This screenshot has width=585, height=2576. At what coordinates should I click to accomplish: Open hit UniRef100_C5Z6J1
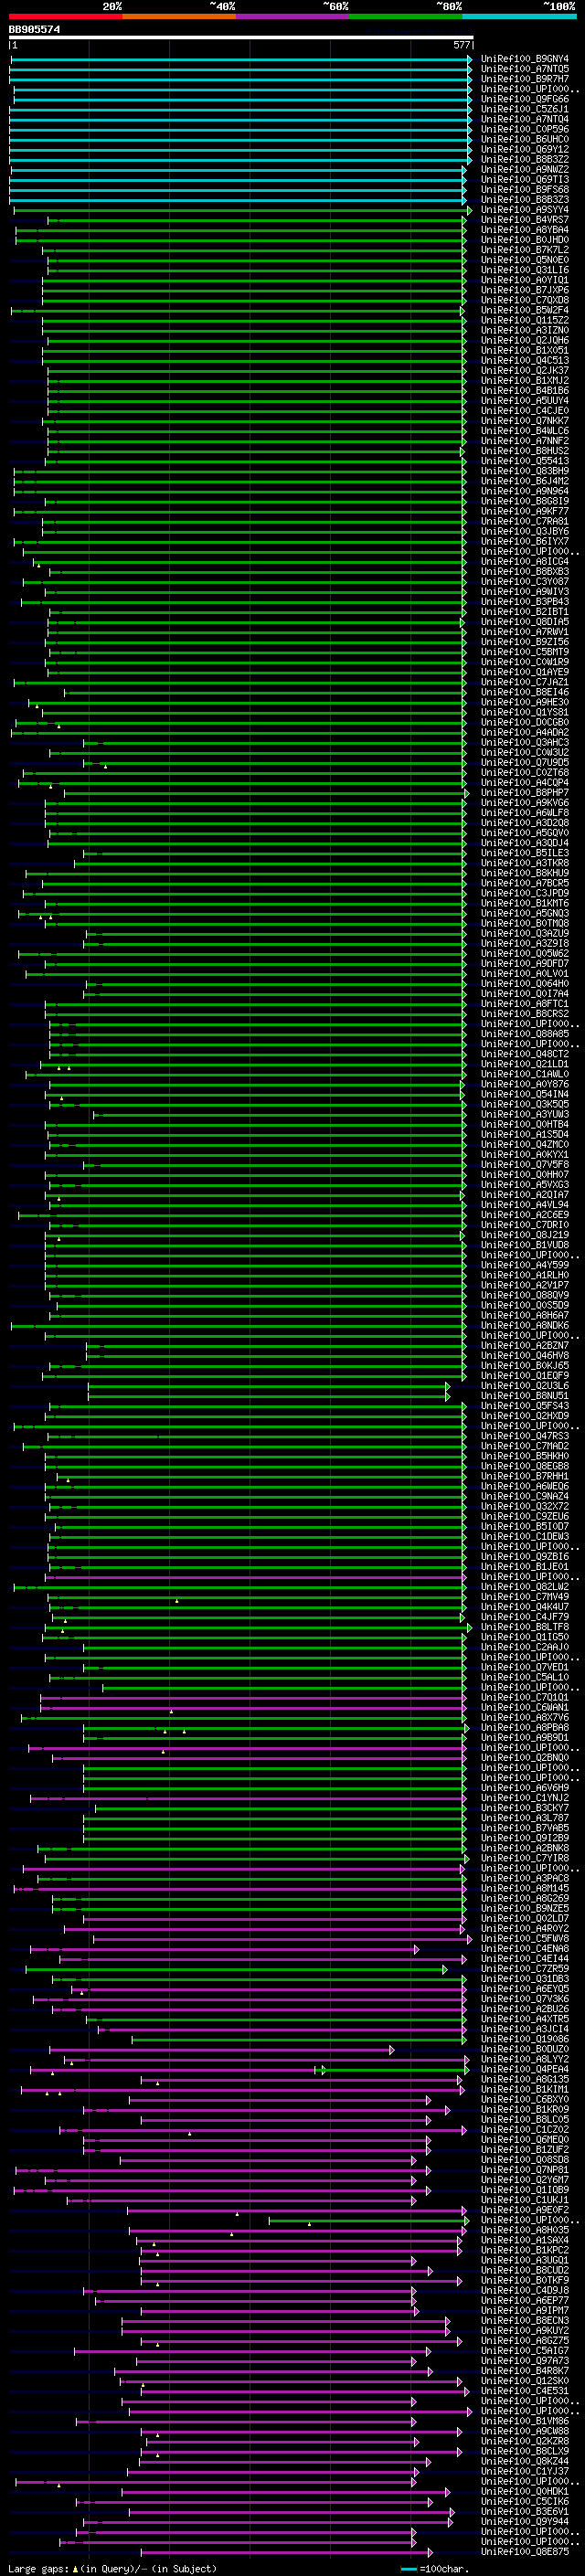tap(524, 109)
